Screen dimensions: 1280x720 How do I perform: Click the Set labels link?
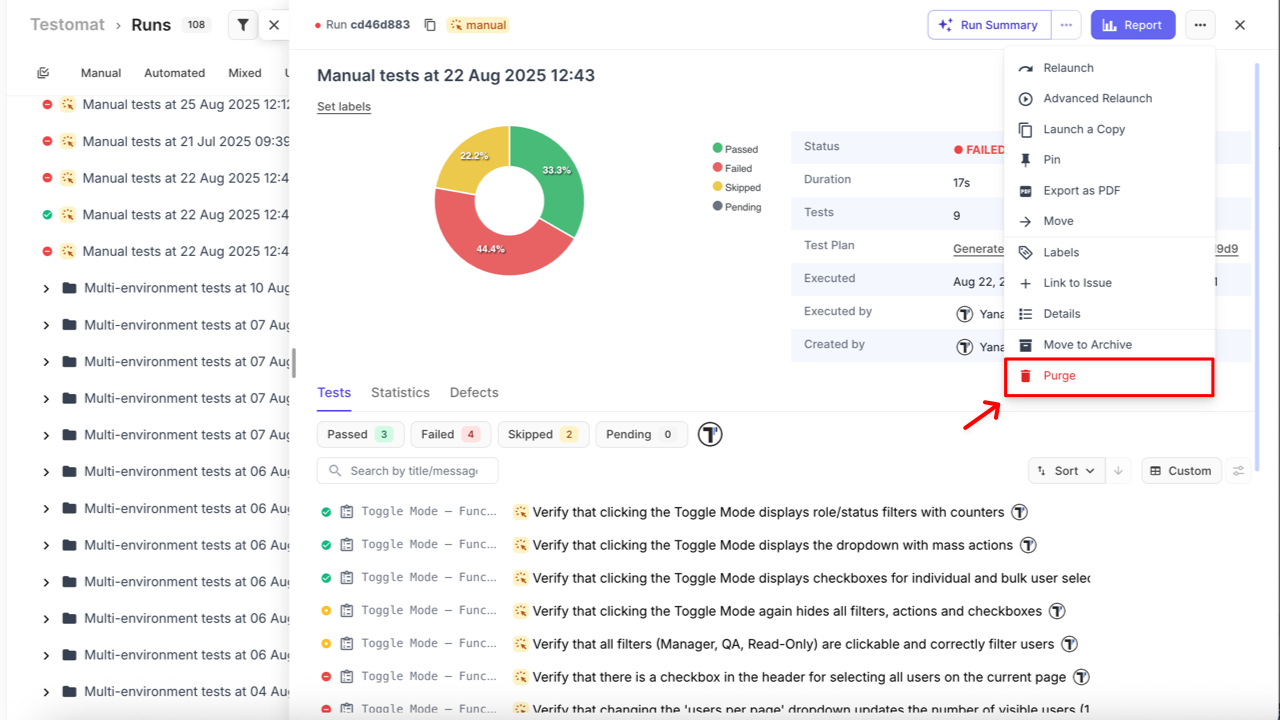(344, 107)
